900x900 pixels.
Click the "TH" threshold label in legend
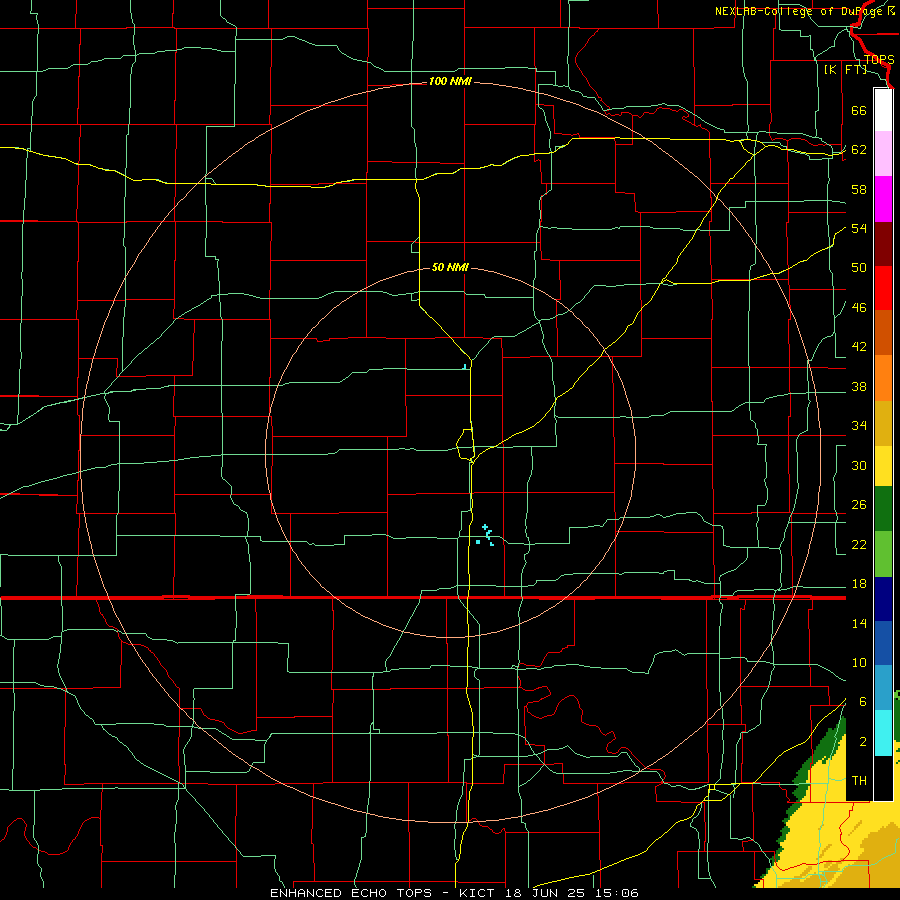click(x=859, y=780)
